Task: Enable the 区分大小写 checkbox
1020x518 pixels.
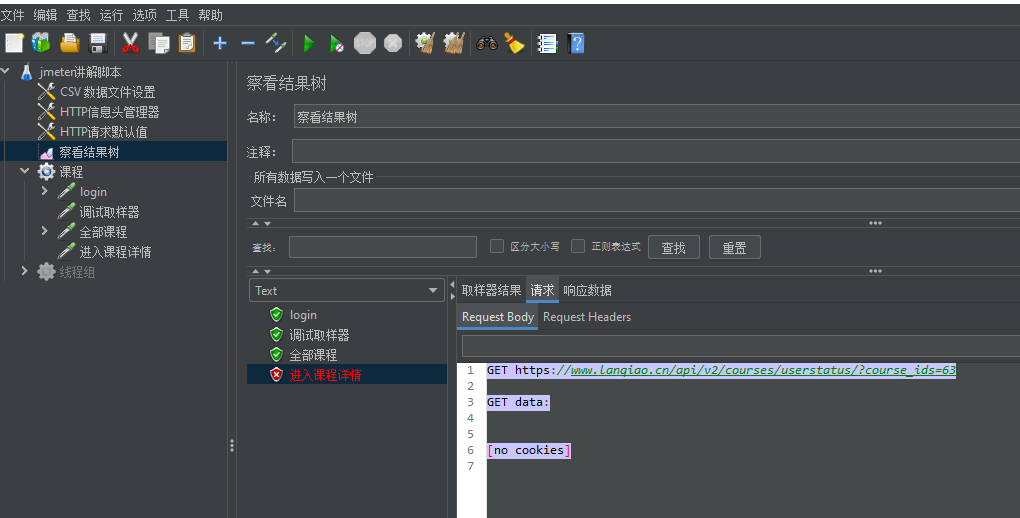Action: [x=497, y=246]
